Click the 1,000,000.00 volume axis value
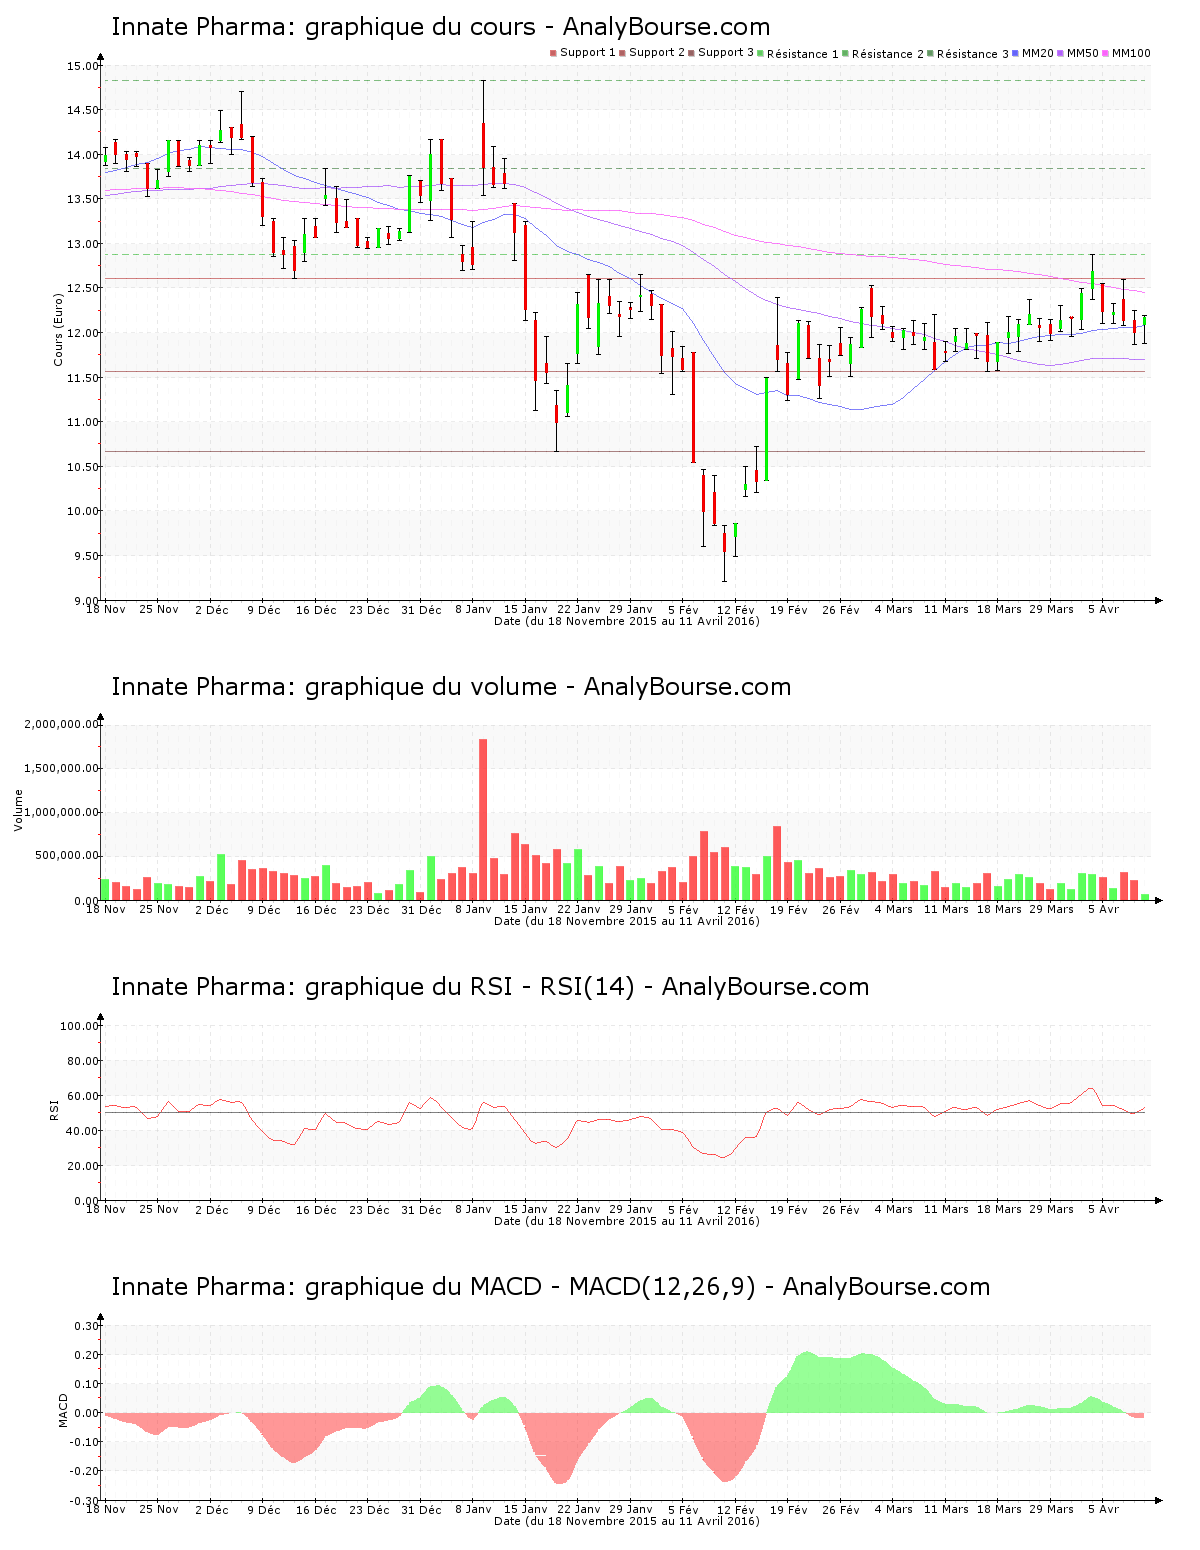The width and height of the screenshot is (1200, 1550). click(61, 812)
